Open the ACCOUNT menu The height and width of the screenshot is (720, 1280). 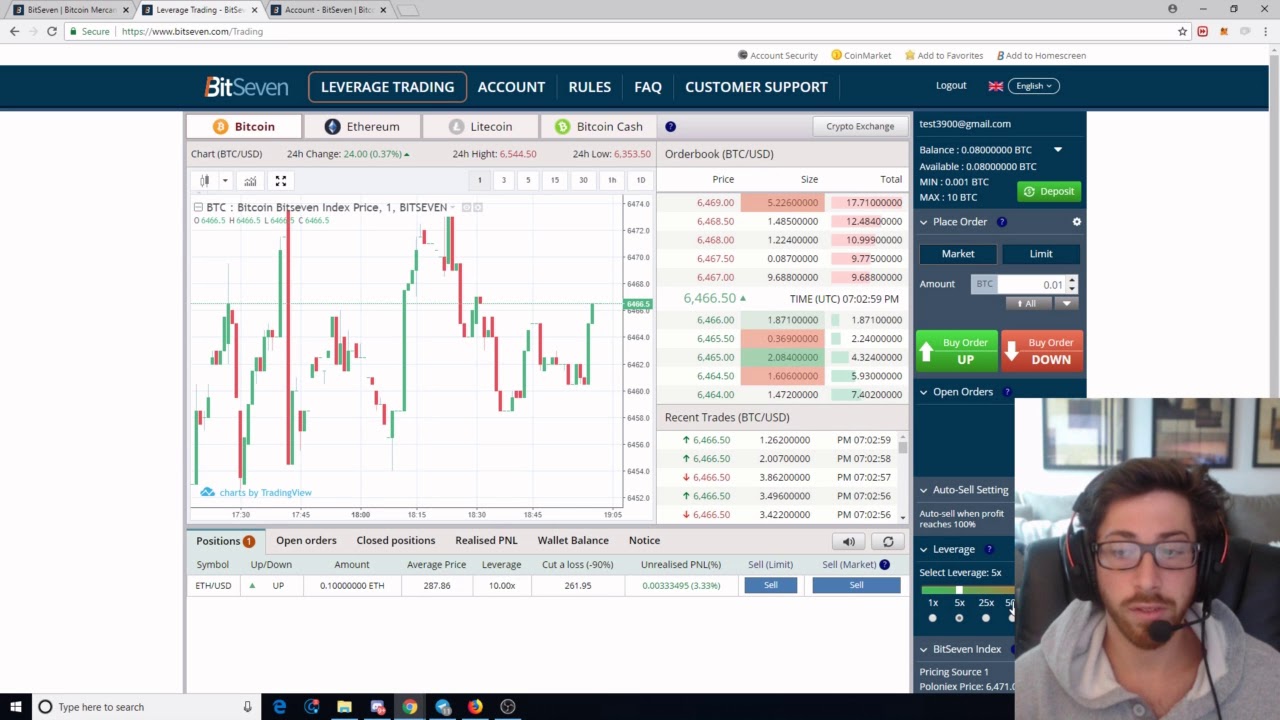(511, 87)
